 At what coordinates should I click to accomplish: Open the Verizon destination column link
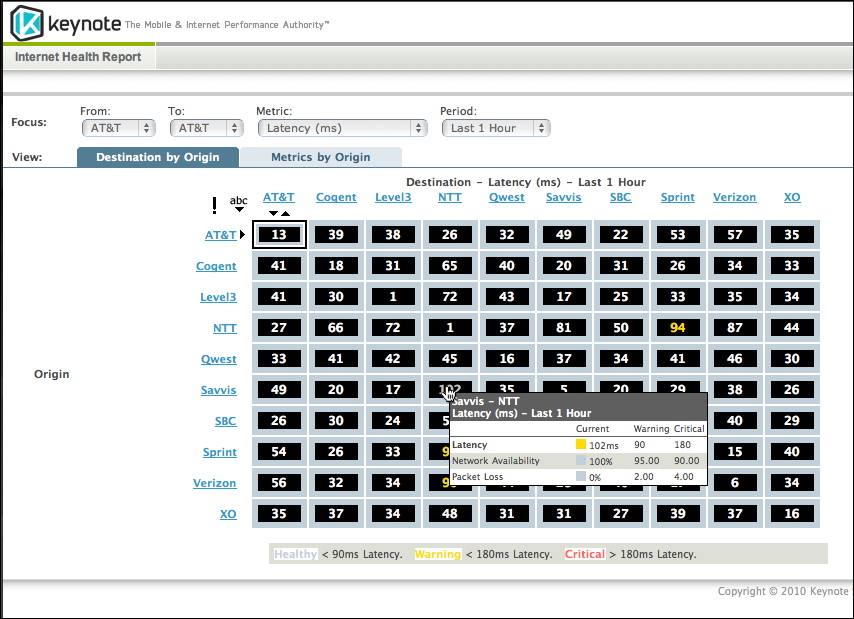point(735,197)
